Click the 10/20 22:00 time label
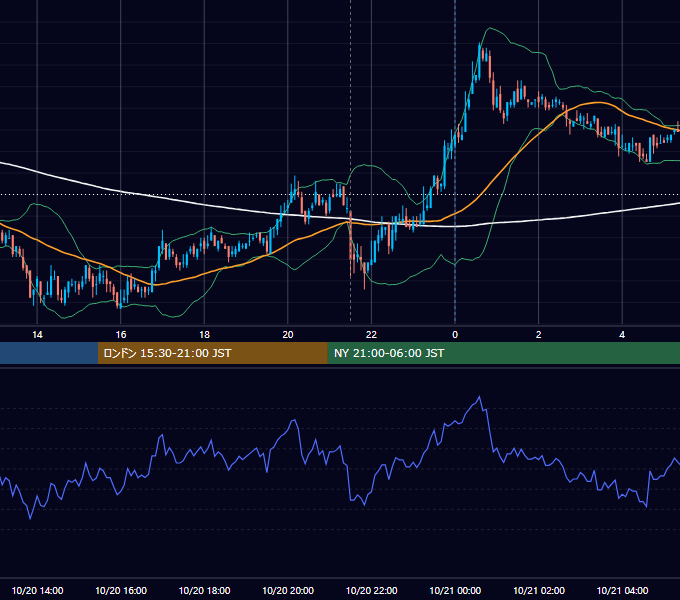 [x=371, y=590]
